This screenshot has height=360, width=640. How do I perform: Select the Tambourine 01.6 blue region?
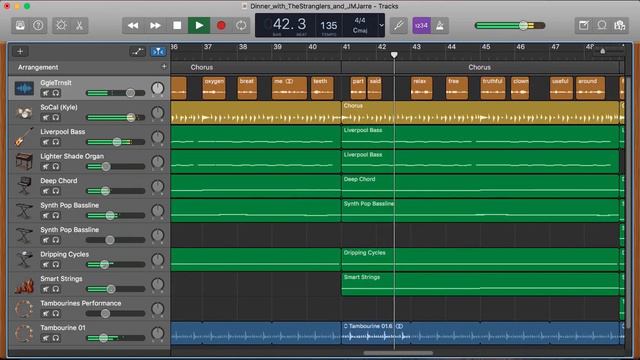(x=481, y=333)
